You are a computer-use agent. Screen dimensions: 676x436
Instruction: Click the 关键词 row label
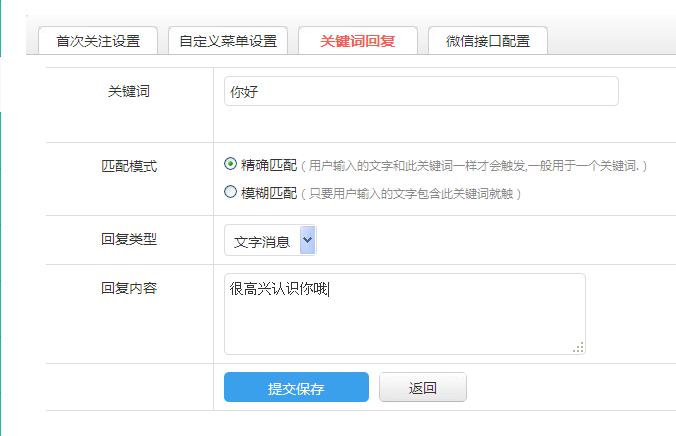(x=129, y=91)
